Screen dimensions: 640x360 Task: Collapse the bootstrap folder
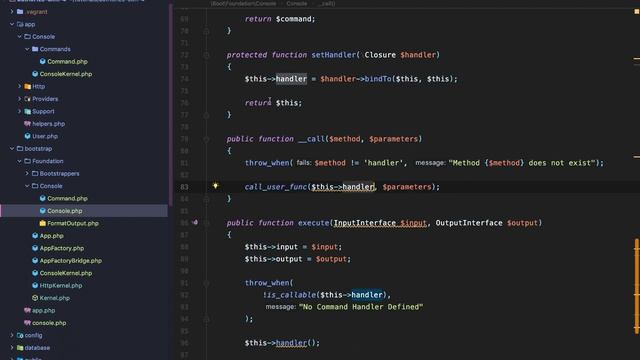(12, 149)
